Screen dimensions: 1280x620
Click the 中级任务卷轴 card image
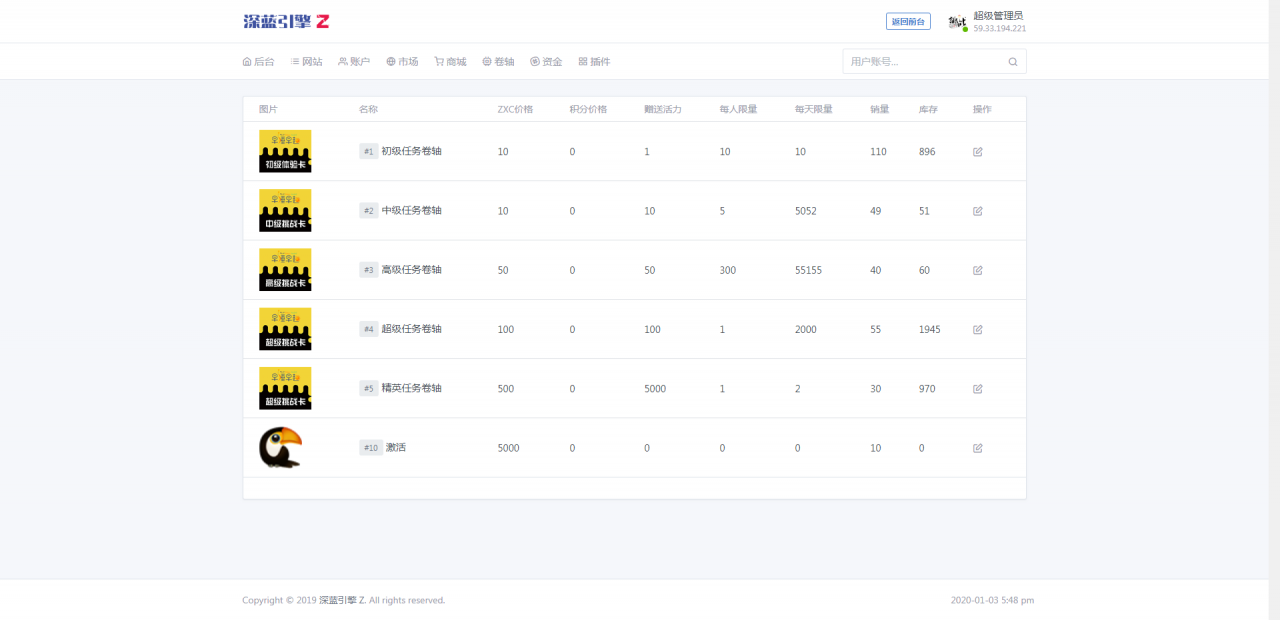coord(284,210)
